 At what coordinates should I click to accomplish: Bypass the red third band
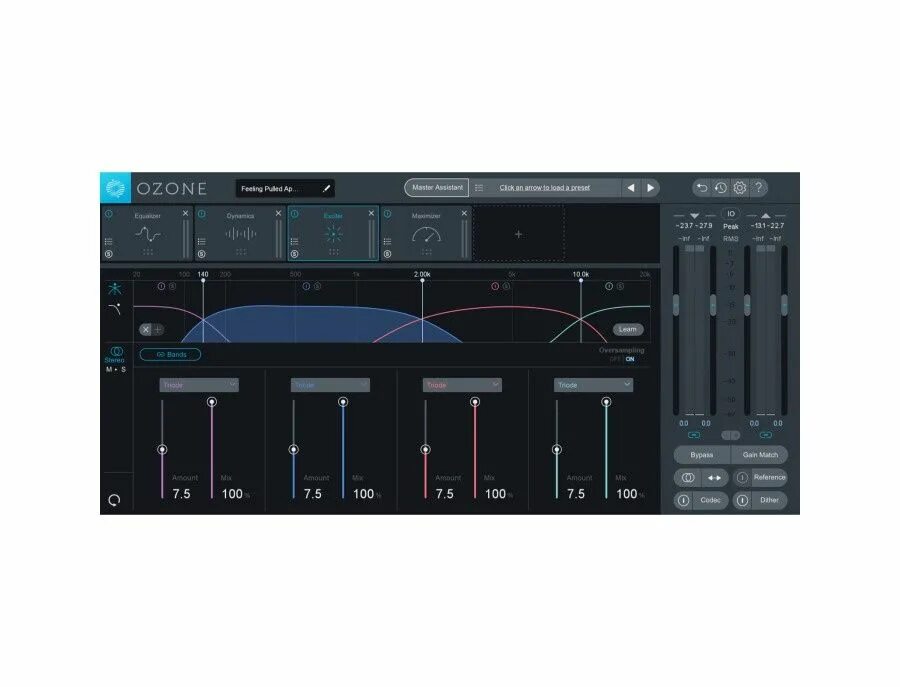click(495, 286)
